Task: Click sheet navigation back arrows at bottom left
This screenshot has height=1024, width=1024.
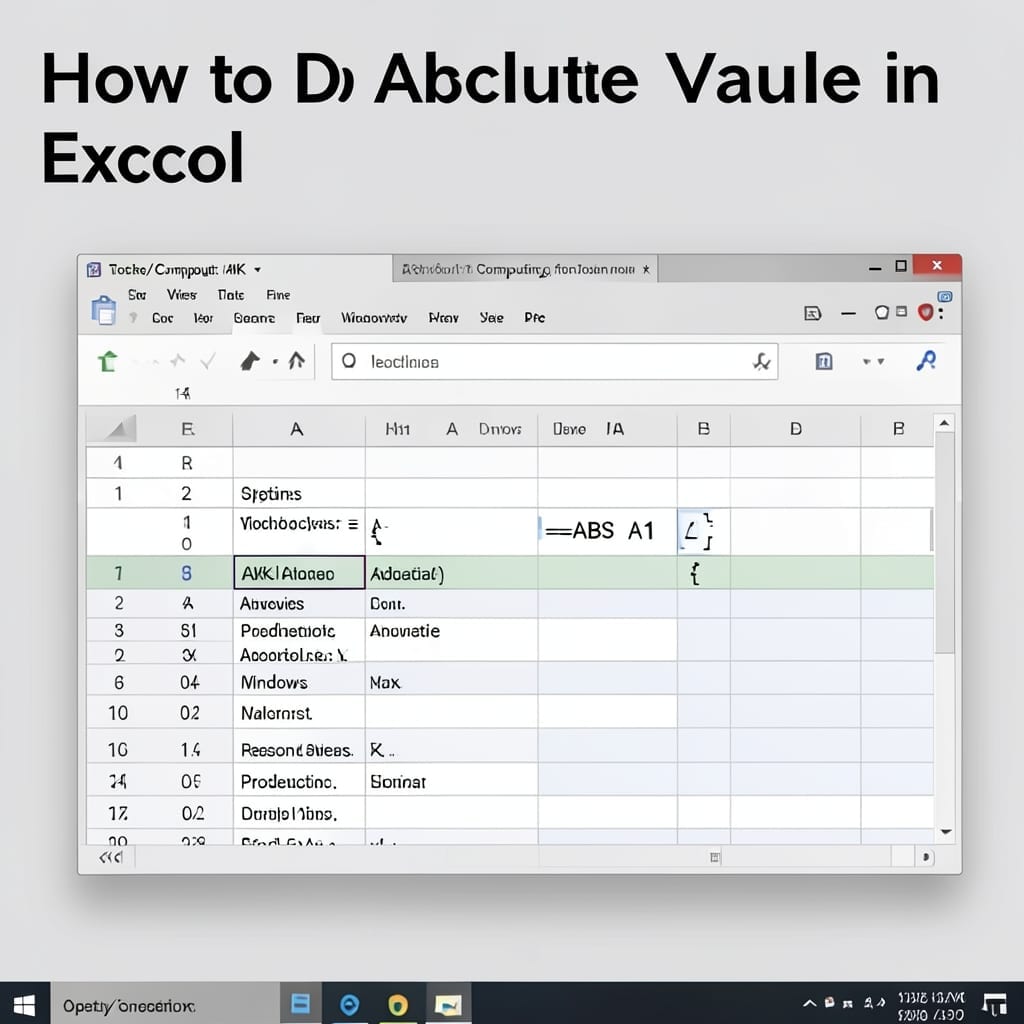Action: 111,857
